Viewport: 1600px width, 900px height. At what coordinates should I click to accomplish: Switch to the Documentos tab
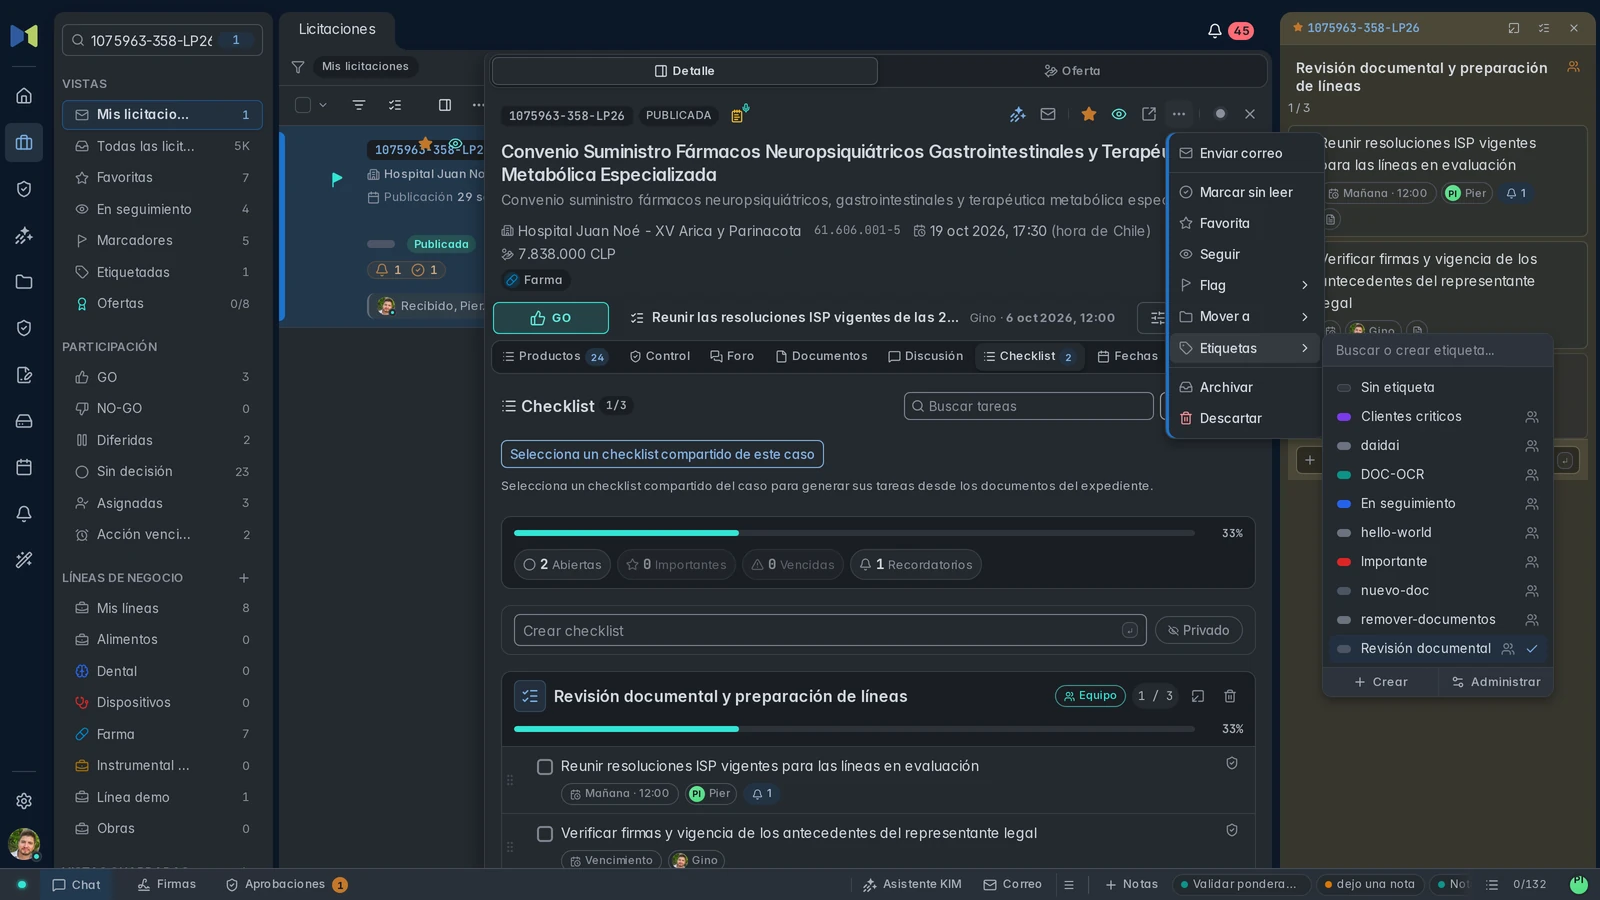pos(821,356)
